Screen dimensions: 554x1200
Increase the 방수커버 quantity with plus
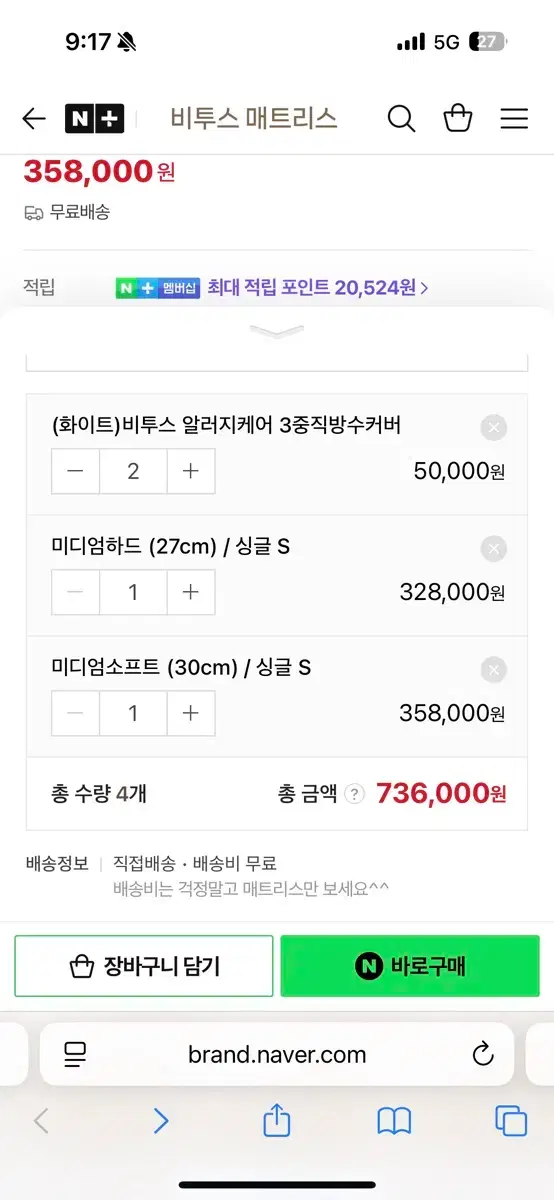coord(191,471)
